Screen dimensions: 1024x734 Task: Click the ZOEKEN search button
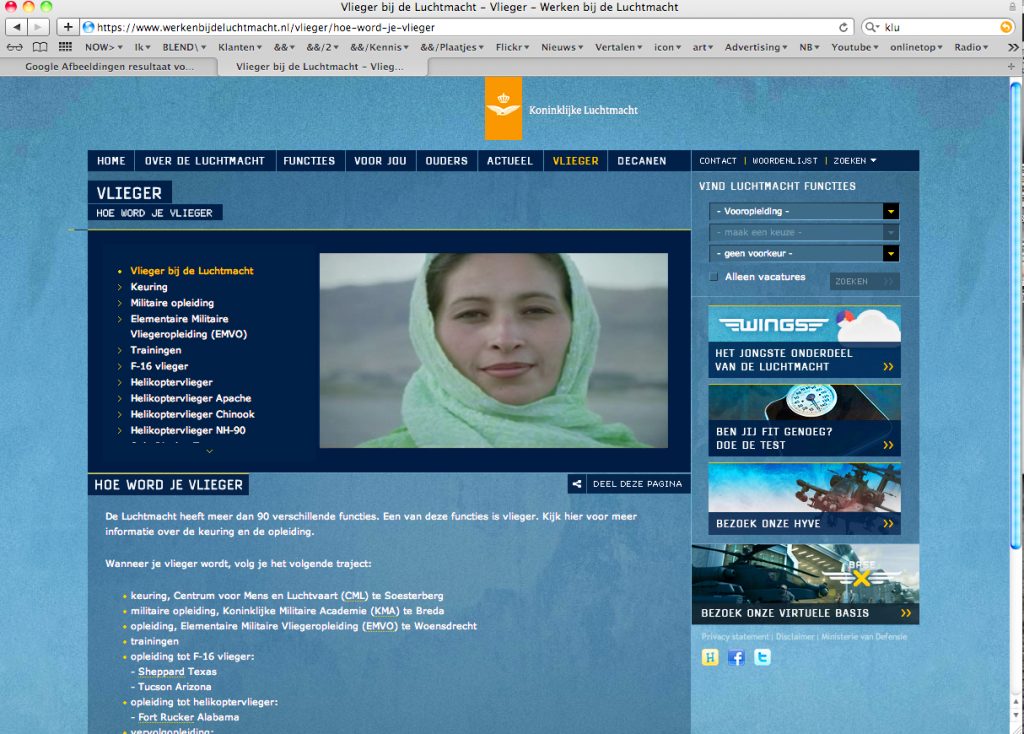click(864, 281)
